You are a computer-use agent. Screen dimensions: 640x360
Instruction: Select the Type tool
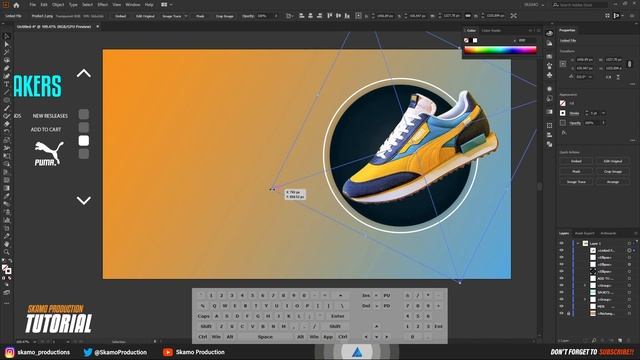click(x=7, y=84)
